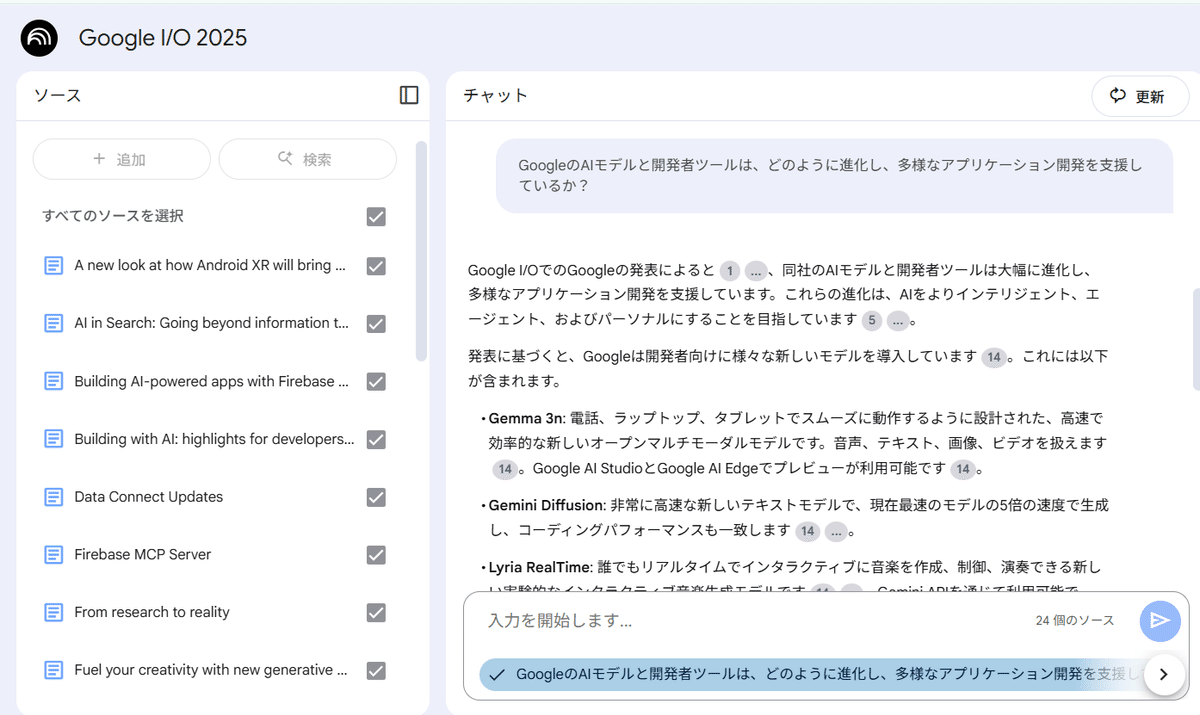Expand ellipsis citations in Gemini Diffusion bullet
Screen dimensions: 1200x715
(x=836, y=532)
